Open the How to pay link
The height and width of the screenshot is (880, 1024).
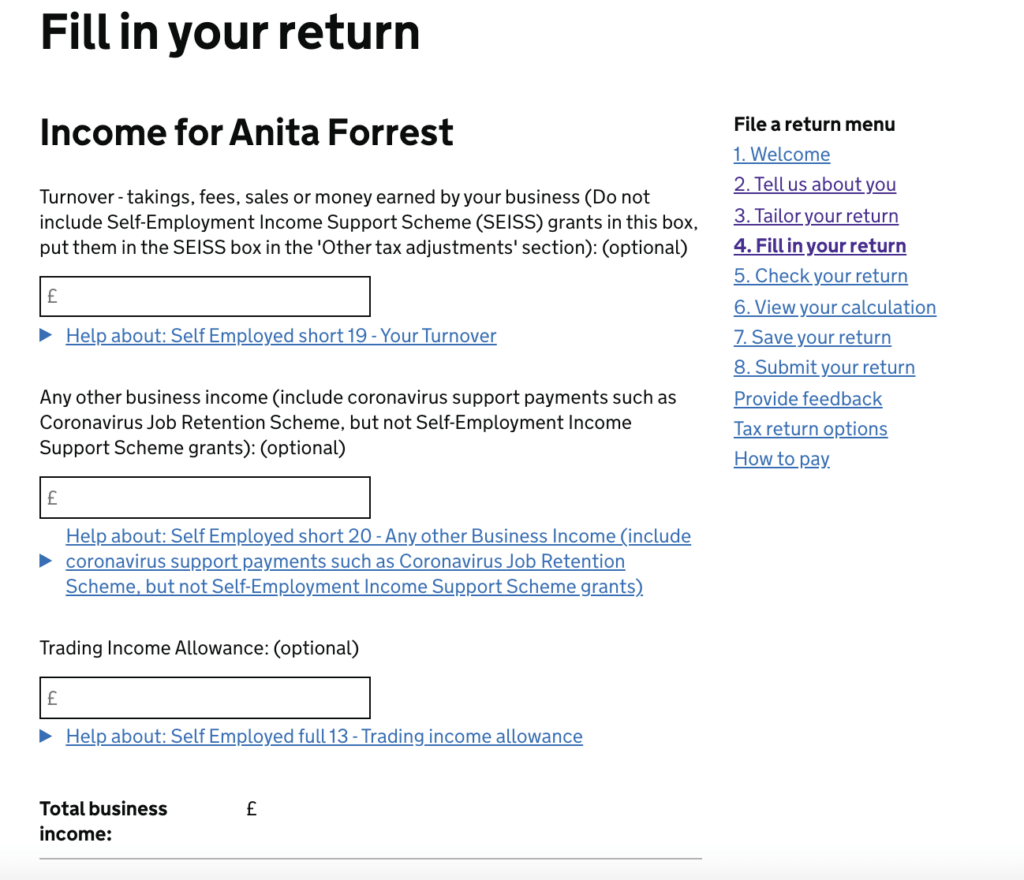pos(782,458)
